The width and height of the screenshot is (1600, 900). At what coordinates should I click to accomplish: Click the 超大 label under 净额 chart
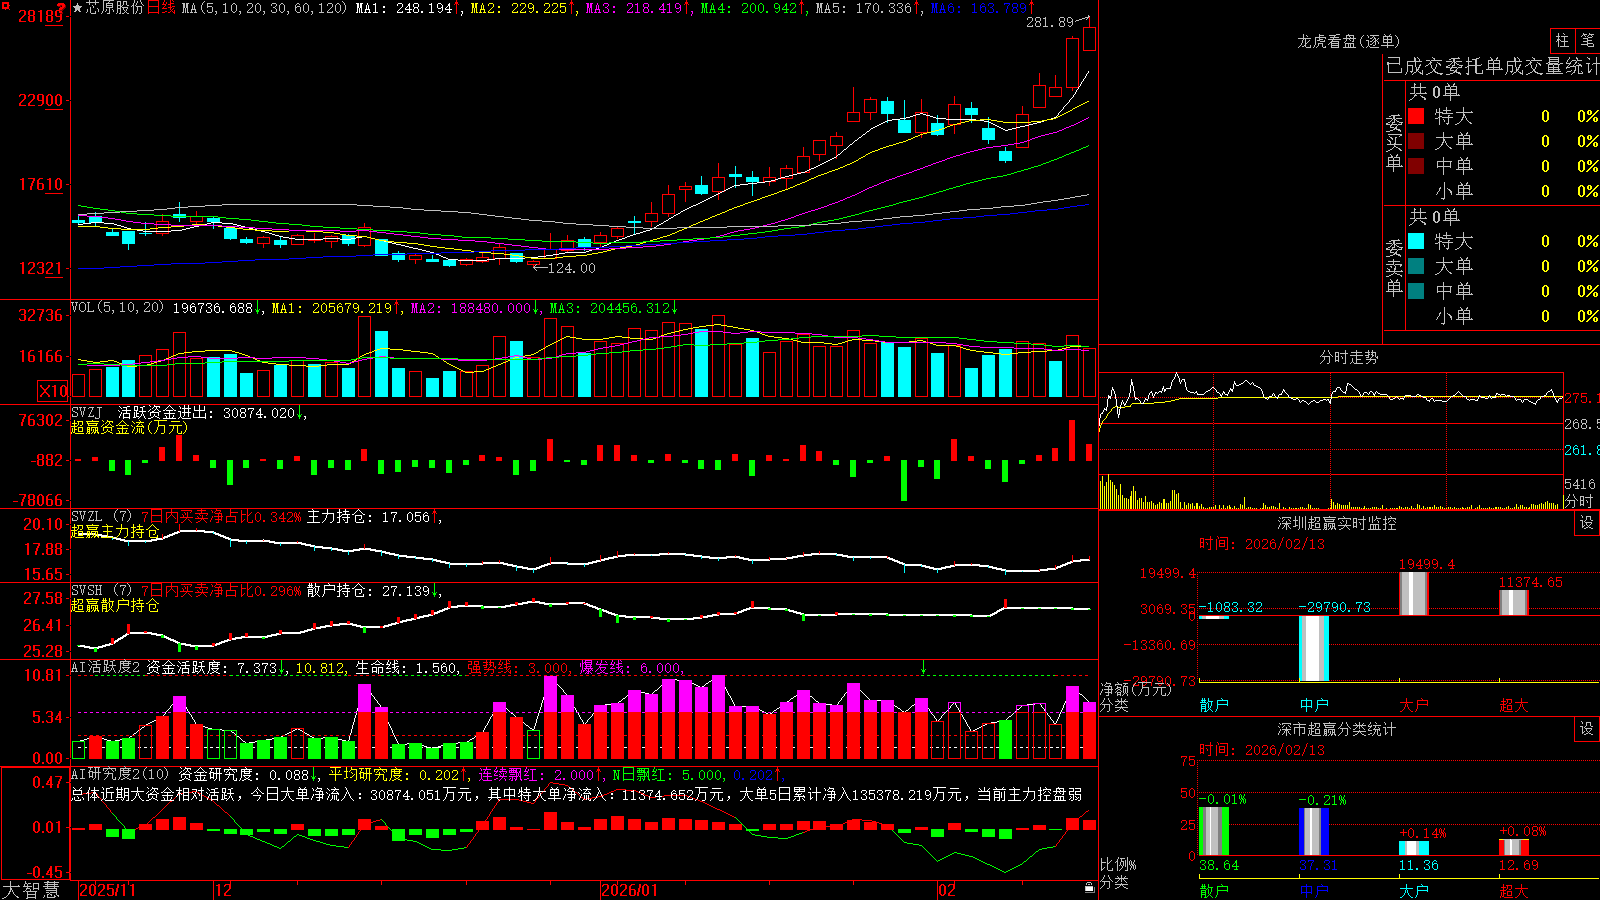click(1514, 705)
